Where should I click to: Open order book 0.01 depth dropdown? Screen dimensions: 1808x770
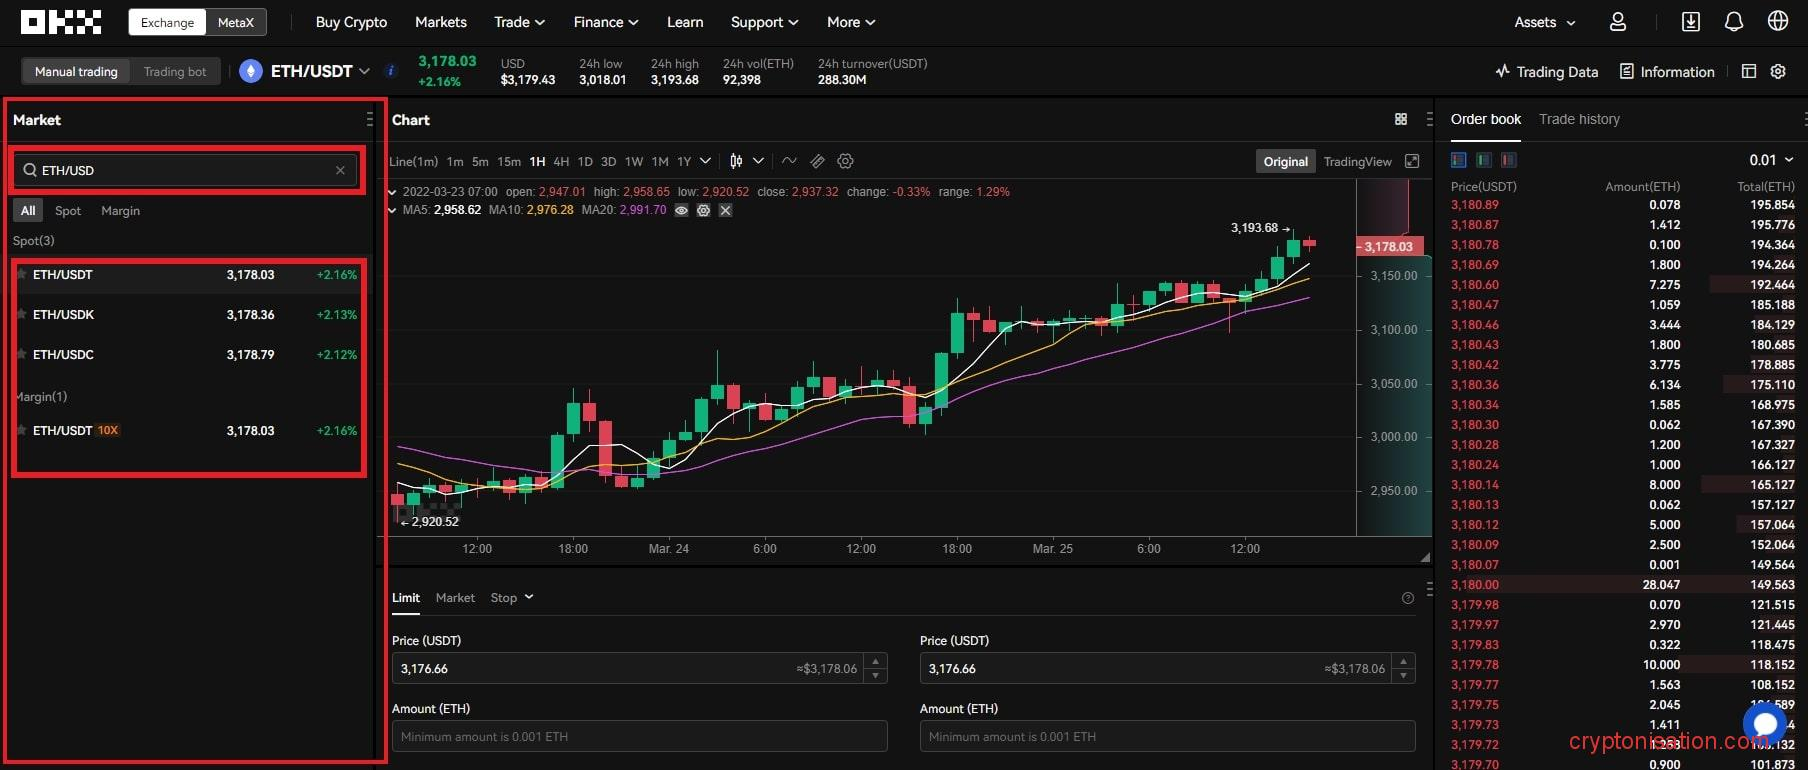(1771, 160)
